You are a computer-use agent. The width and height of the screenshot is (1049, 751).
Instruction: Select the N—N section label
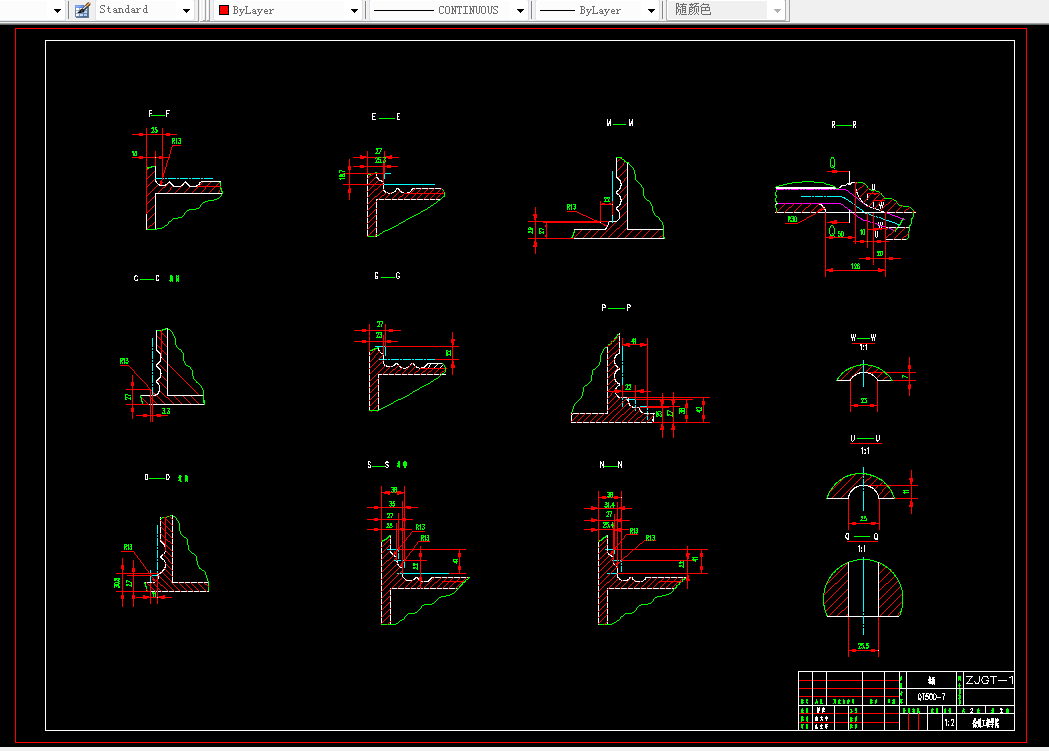pos(610,465)
